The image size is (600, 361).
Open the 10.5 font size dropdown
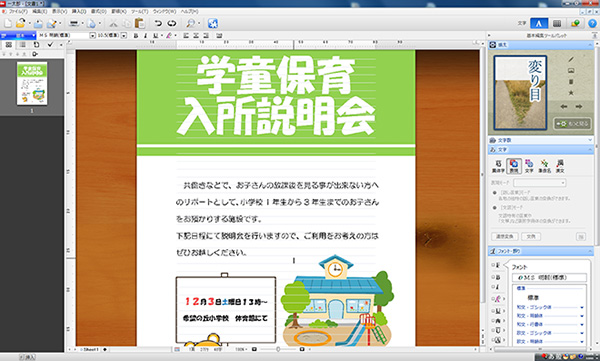pos(124,36)
